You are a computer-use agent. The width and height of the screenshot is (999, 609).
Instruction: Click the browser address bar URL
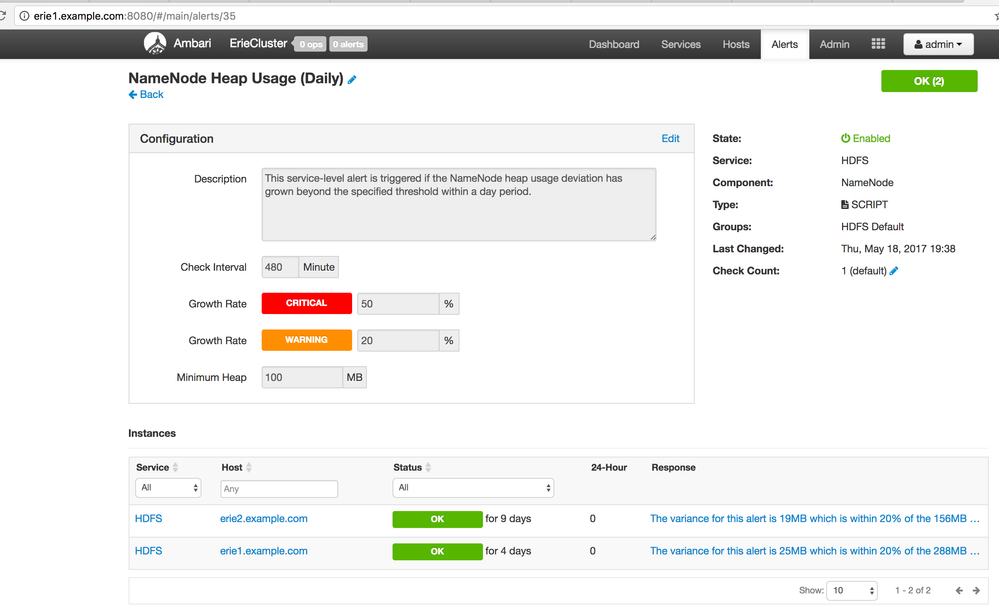point(134,16)
